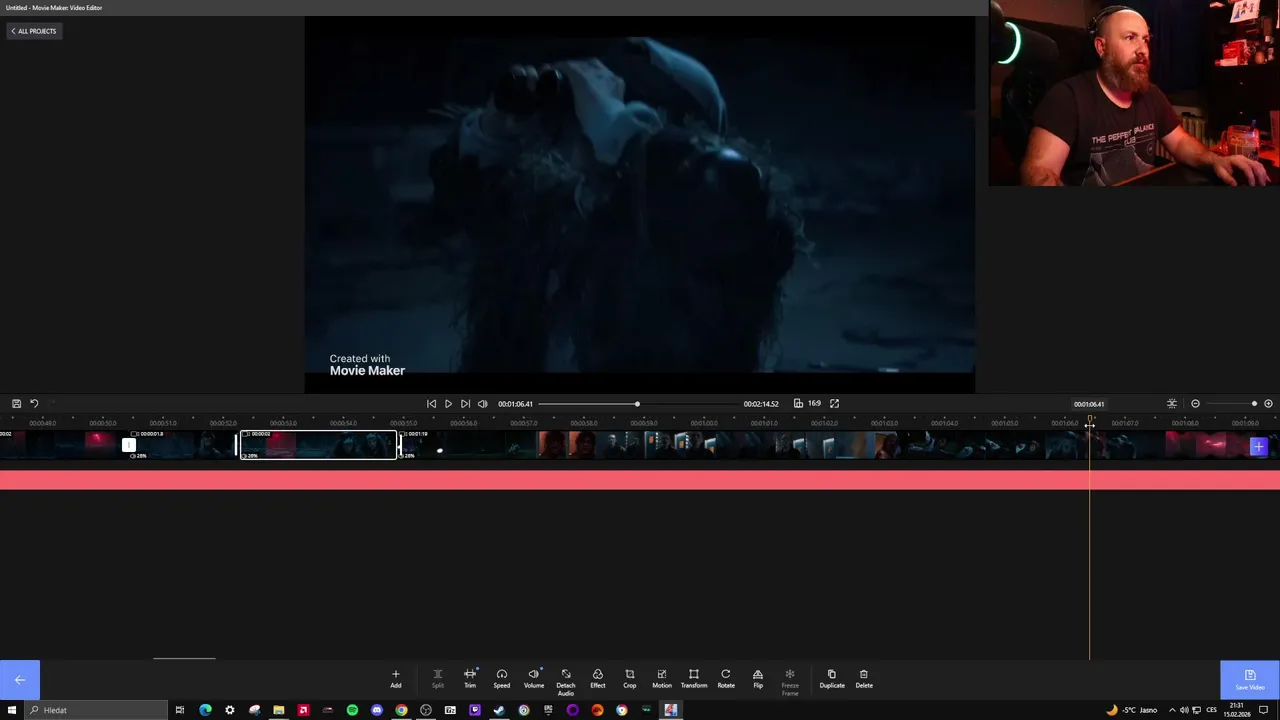Click the horizontal timeline scrollbar
1280x720 pixels.
[184, 658]
